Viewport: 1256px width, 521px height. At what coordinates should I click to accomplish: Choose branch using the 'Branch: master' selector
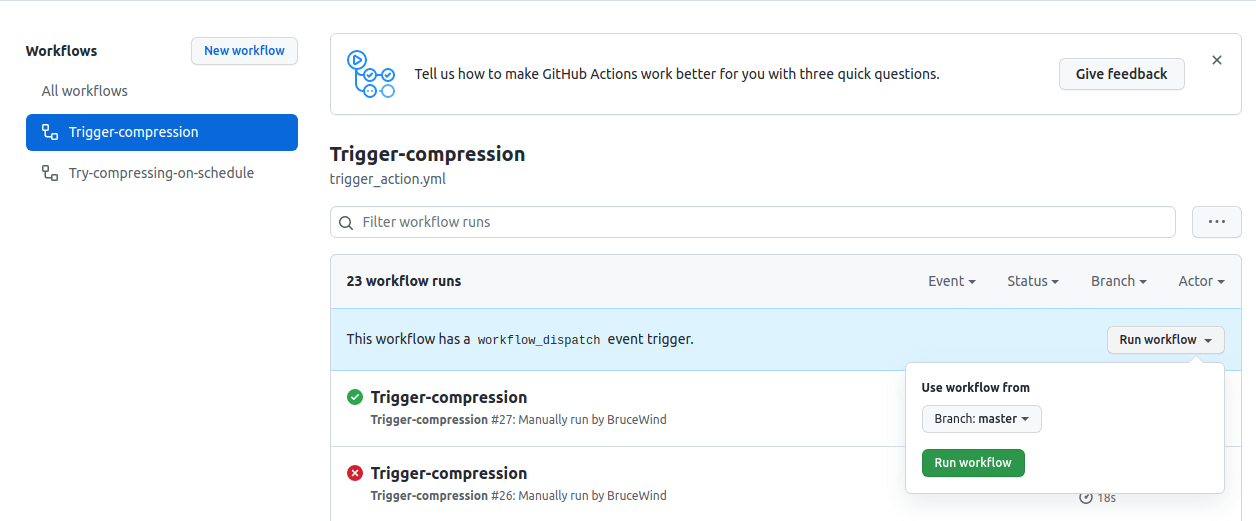pos(981,419)
